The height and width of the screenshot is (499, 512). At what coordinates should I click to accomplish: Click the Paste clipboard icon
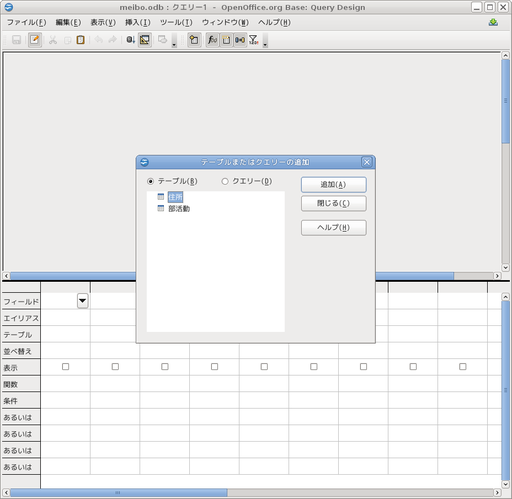coord(80,40)
